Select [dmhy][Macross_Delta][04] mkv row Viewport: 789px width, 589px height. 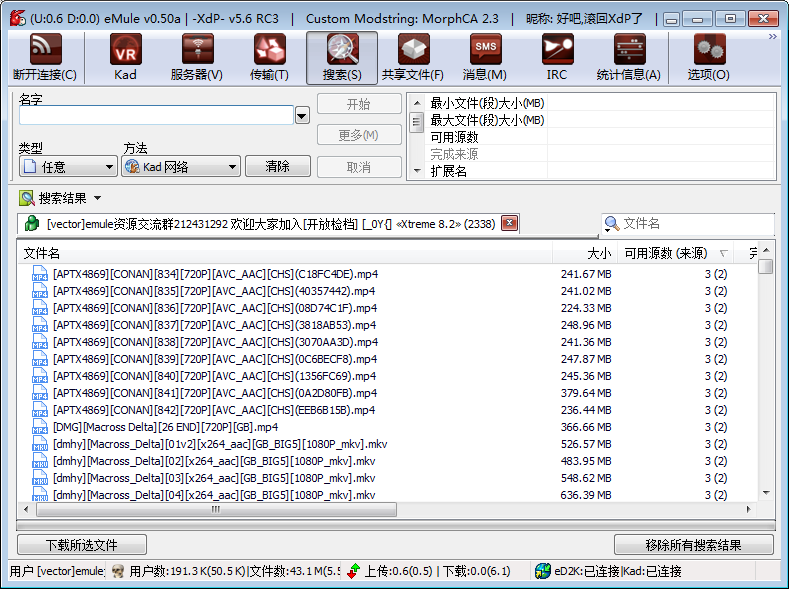tap(387, 495)
